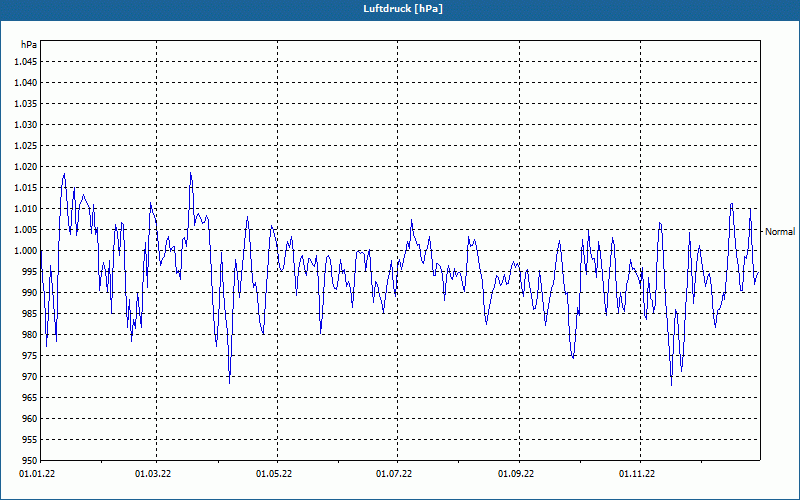Select the 990 y-axis value
The width and height of the screenshot is (800, 500).
[30, 292]
